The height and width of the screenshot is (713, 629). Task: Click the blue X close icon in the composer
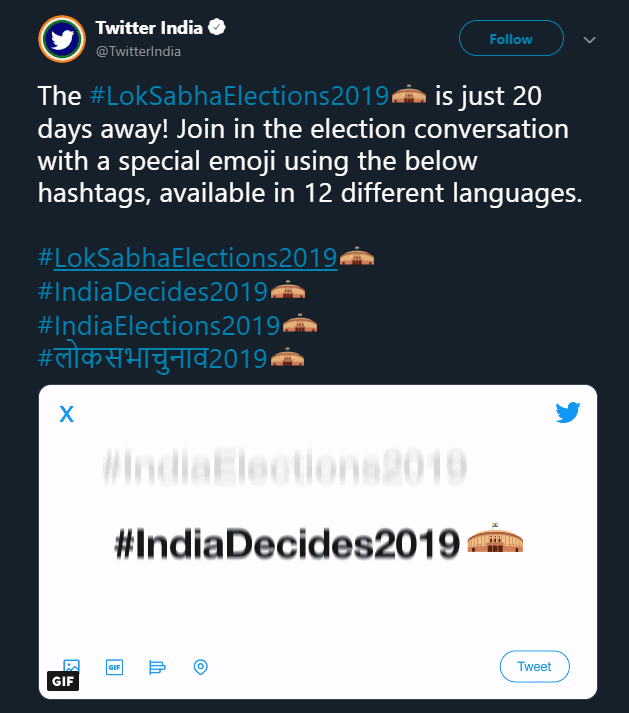[67, 414]
